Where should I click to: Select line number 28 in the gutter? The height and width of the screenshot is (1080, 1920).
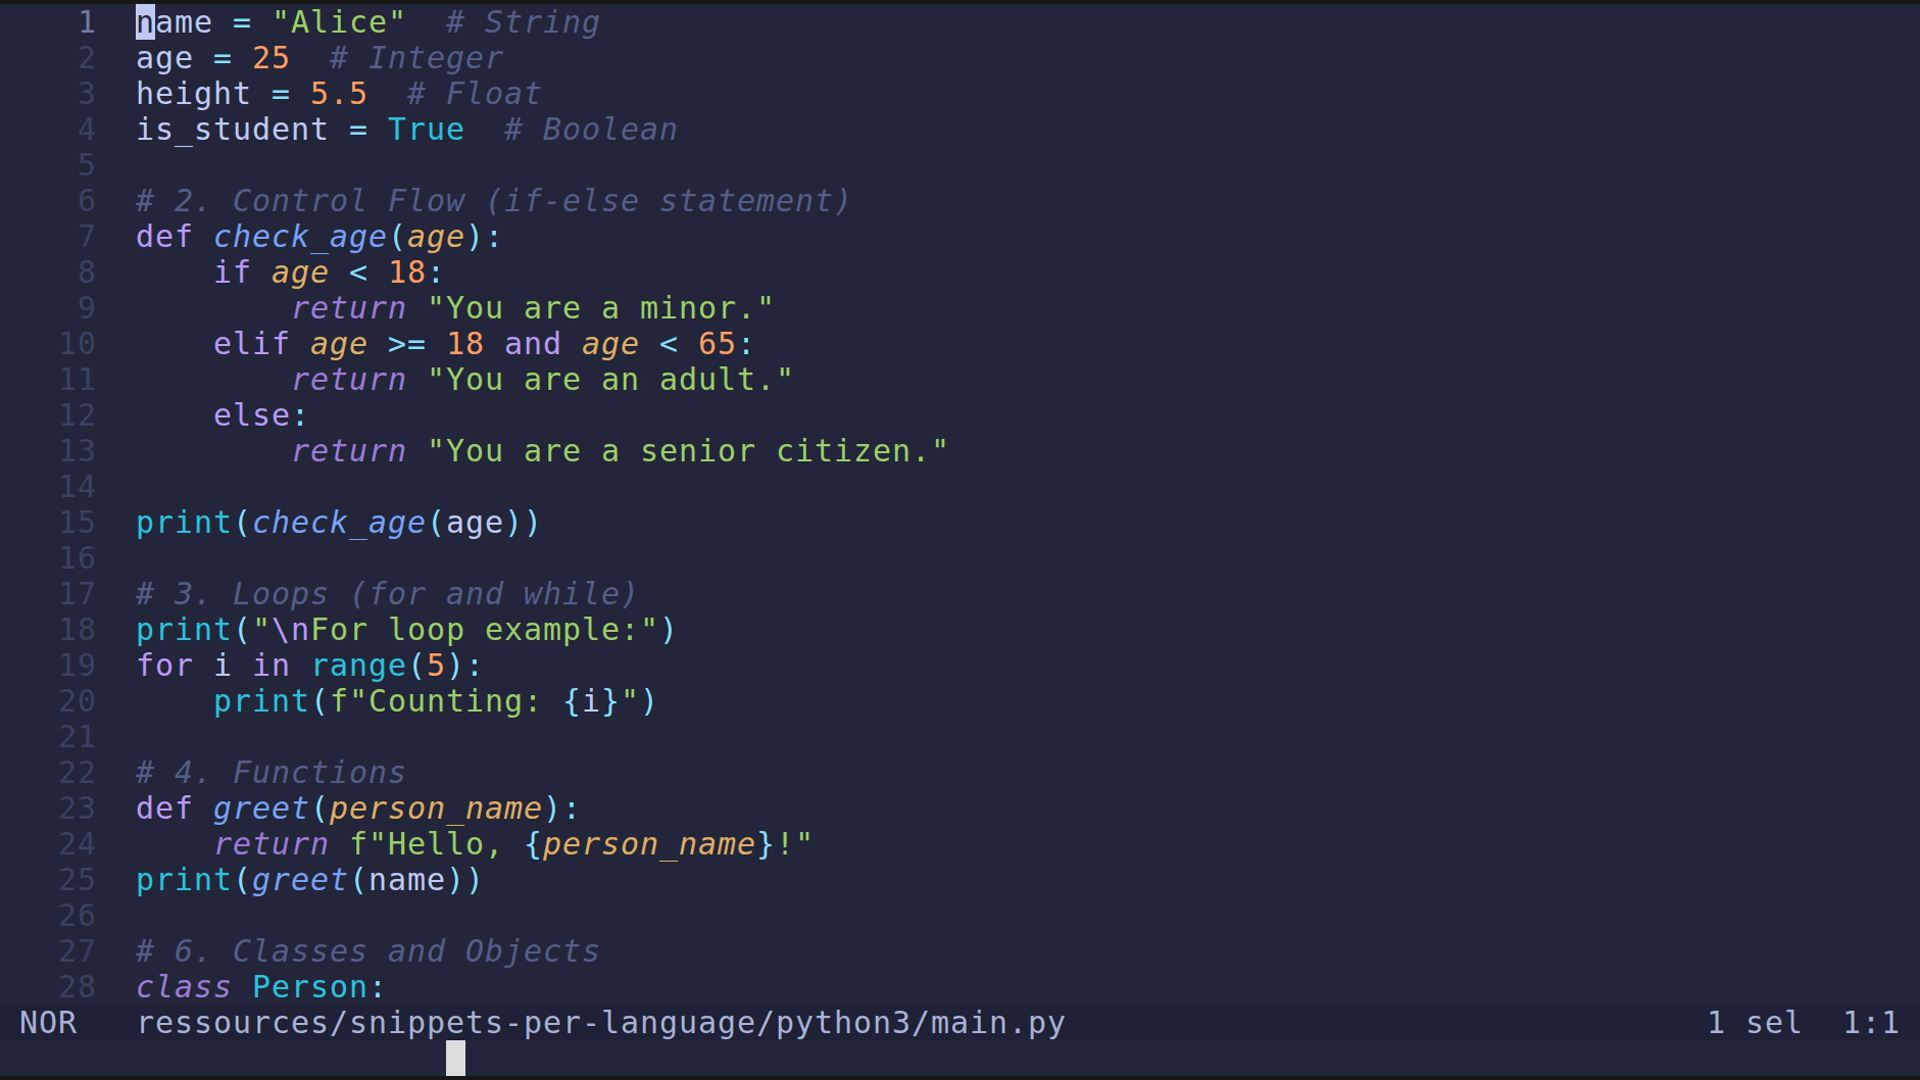pyautogui.click(x=76, y=987)
